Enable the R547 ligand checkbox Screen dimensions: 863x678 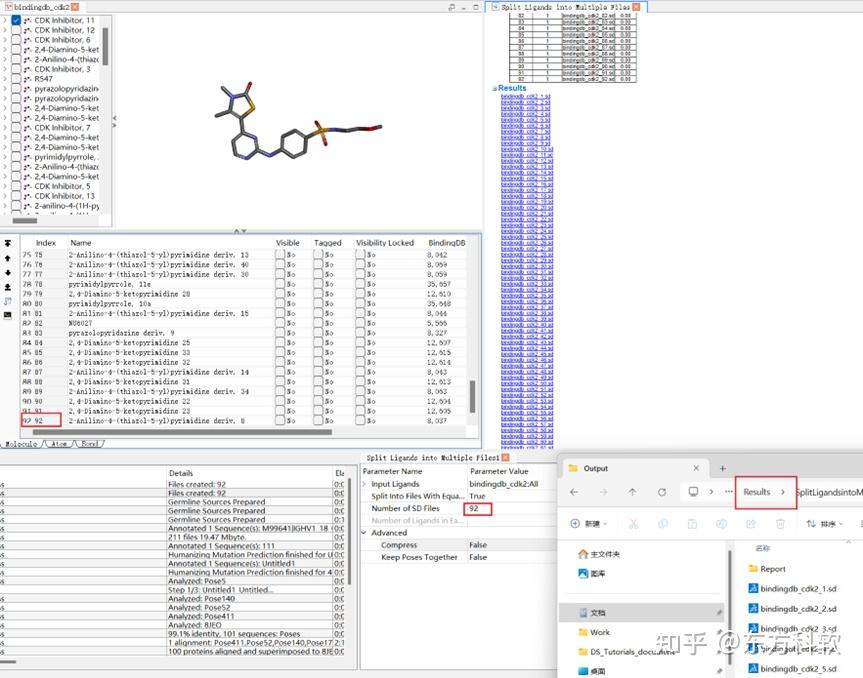point(16,78)
